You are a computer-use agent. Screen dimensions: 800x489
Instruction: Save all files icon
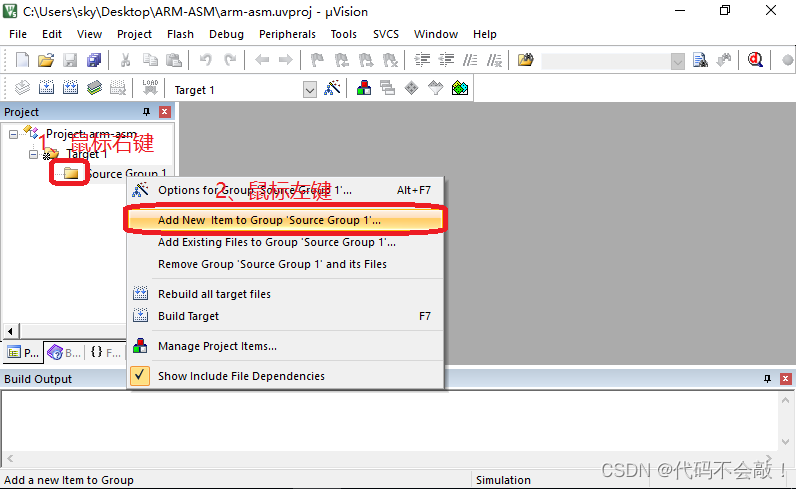pyautogui.click(x=94, y=60)
